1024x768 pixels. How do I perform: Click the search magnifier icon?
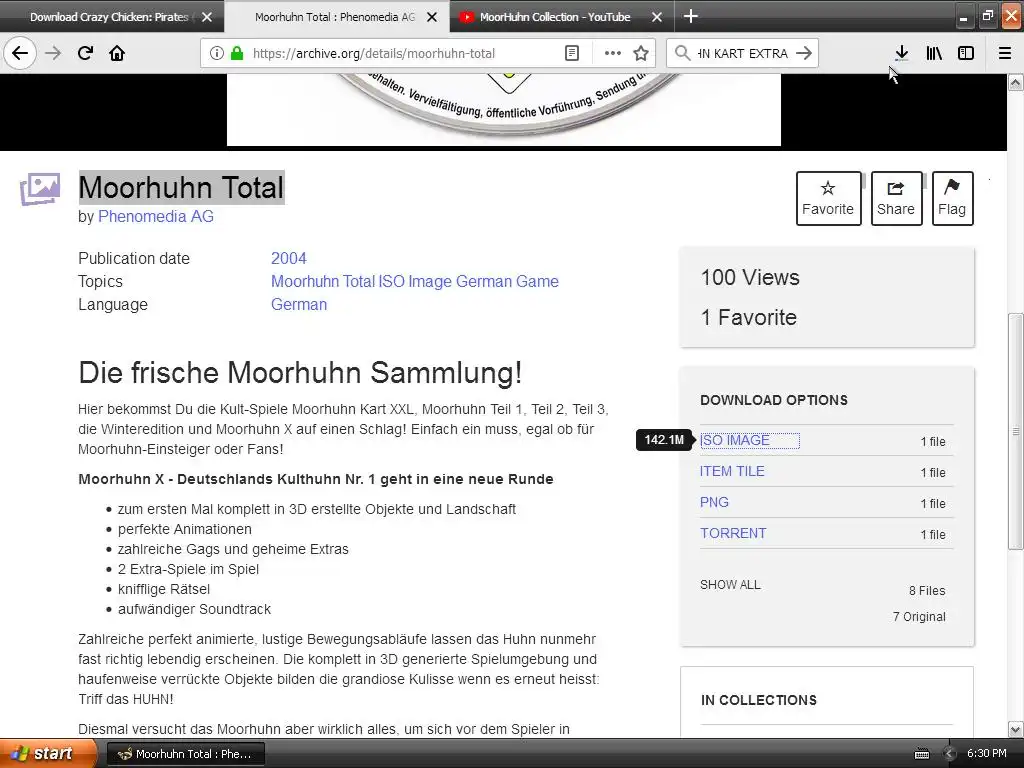pos(682,53)
